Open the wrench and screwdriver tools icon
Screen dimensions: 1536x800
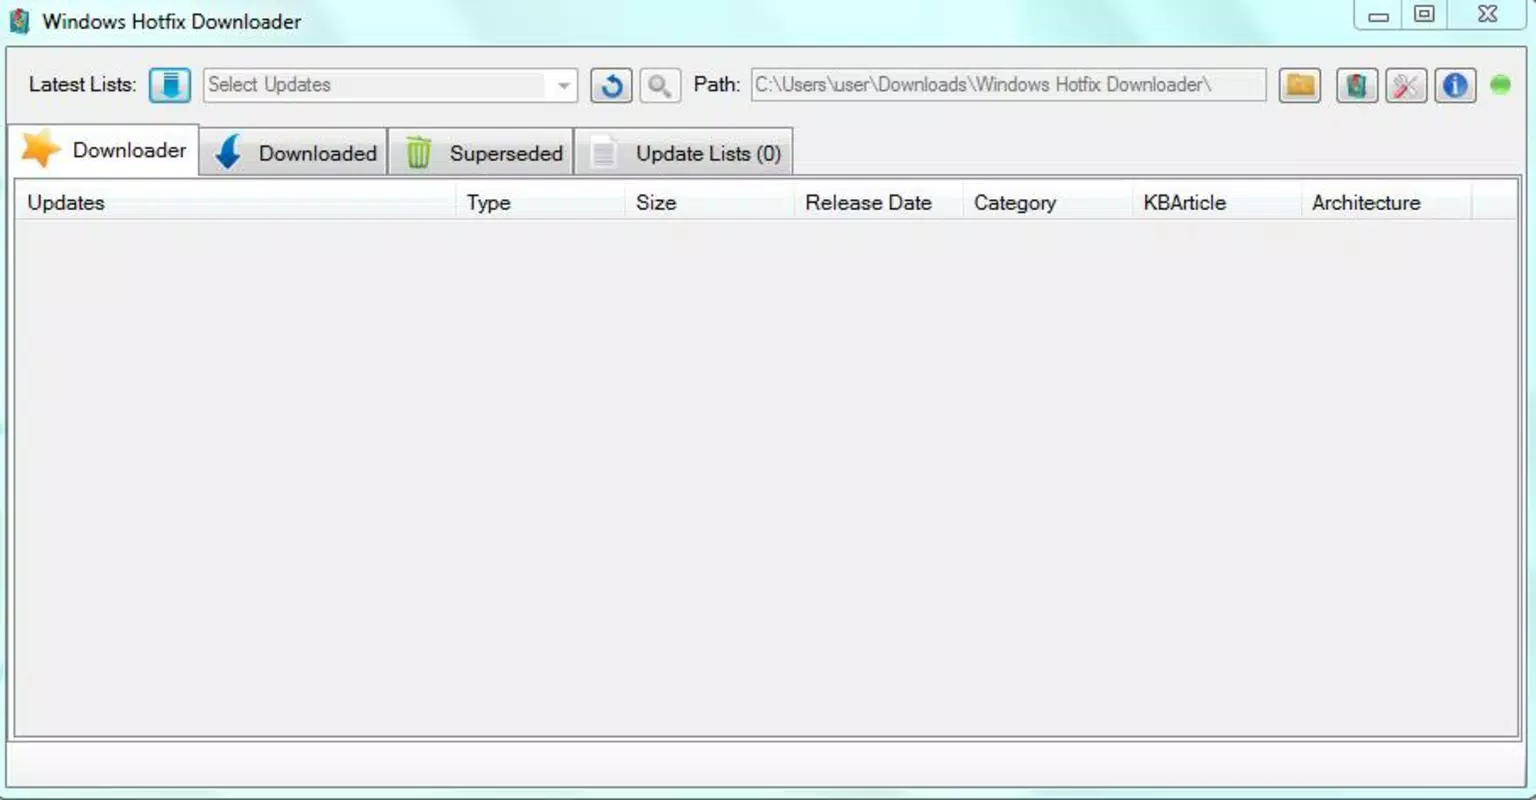(x=1406, y=85)
